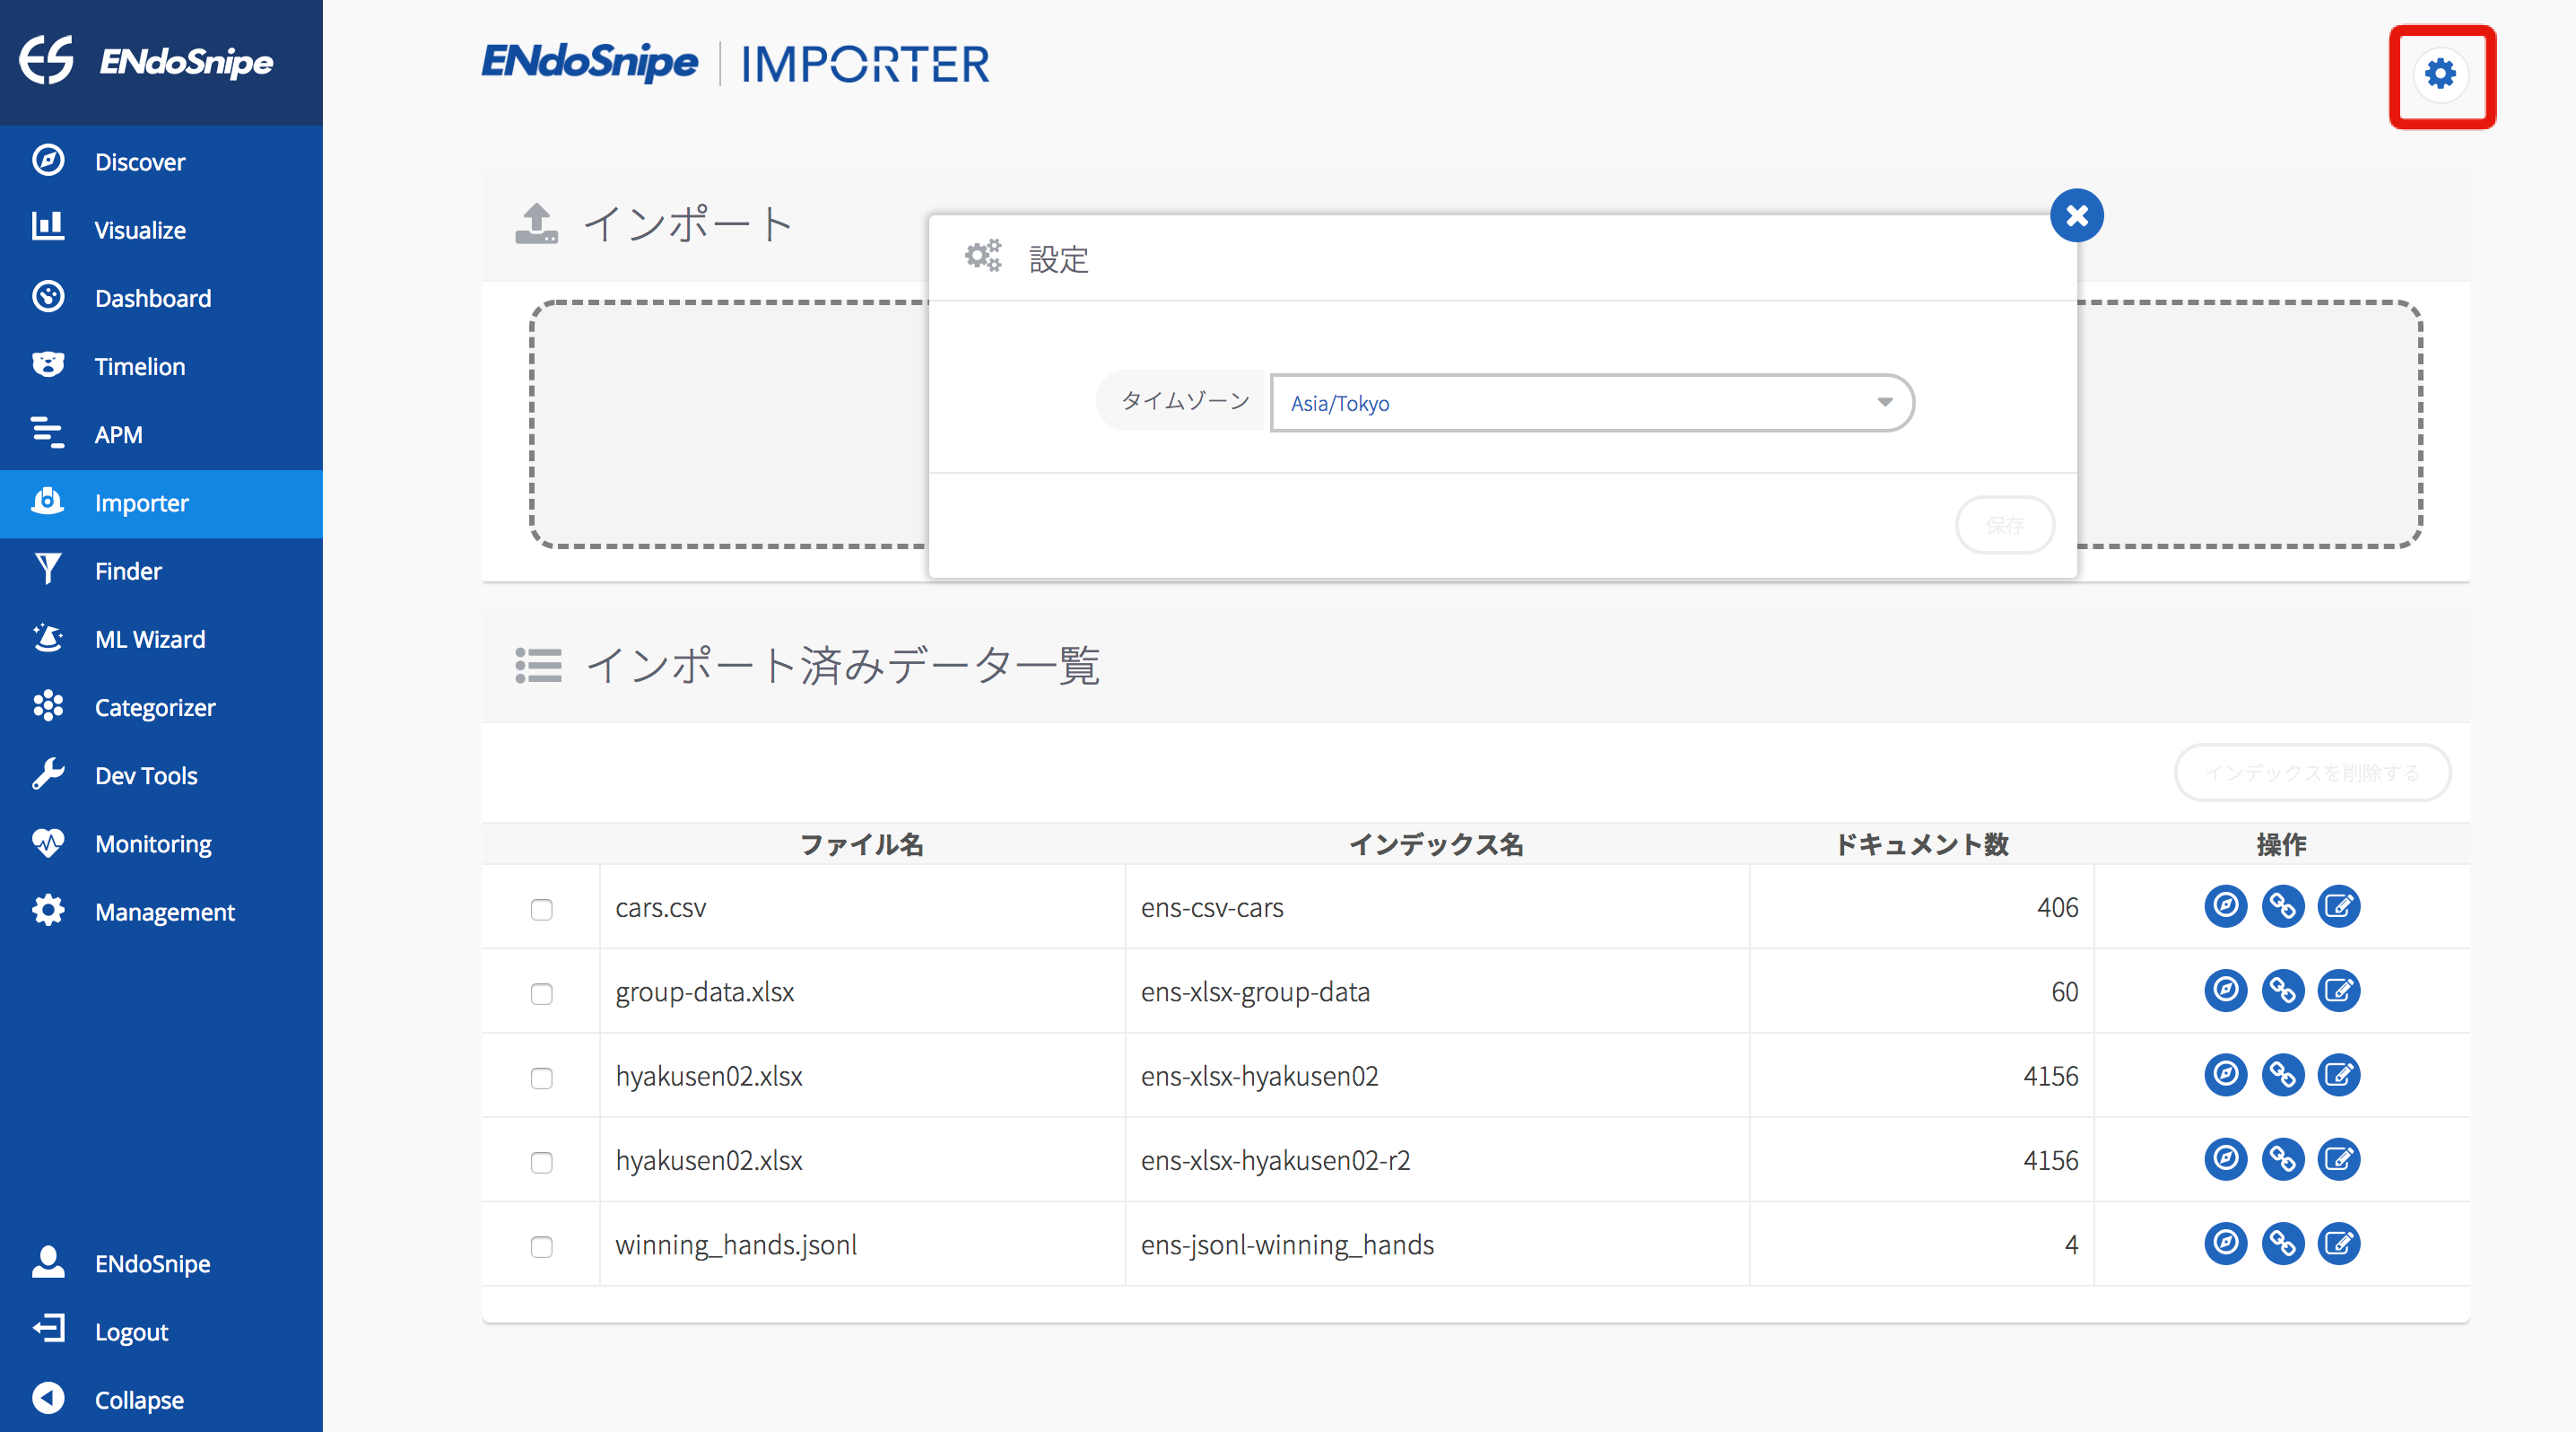Open the settings gear icon at top right
This screenshot has height=1432, width=2576.
(2440, 74)
